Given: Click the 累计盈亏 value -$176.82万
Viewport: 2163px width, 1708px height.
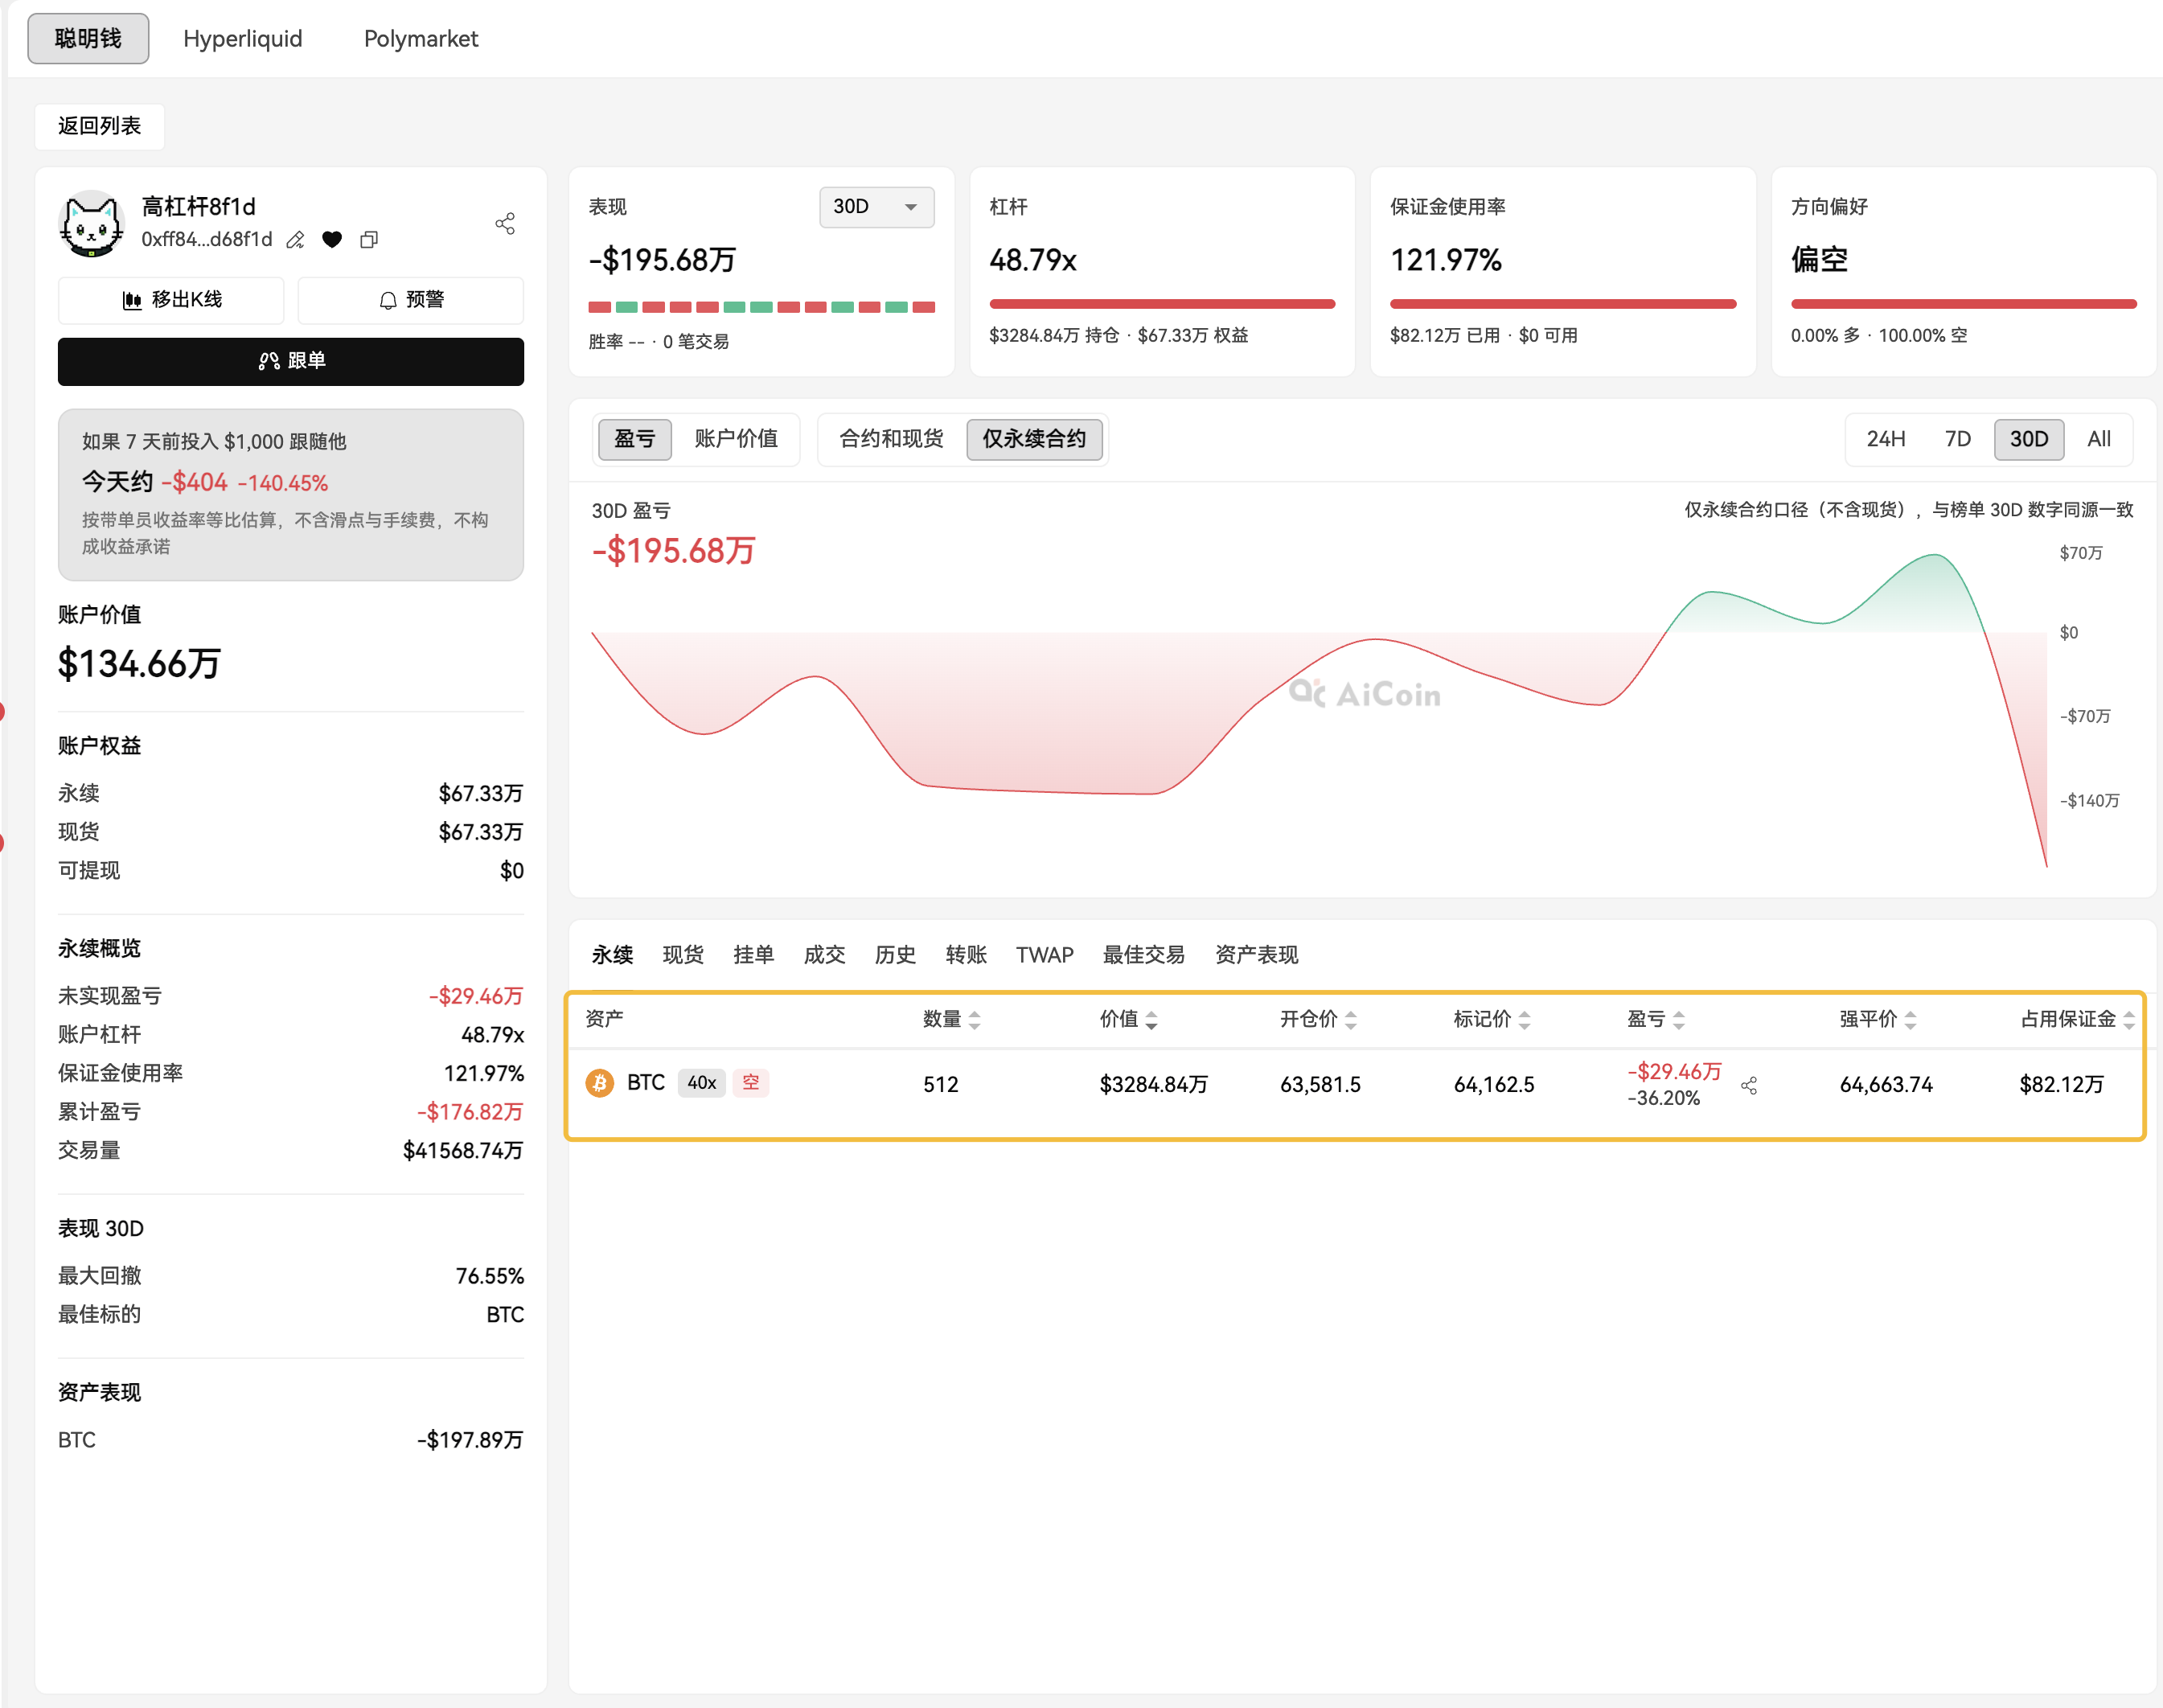Looking at the screenshot, I should (x=470, y=1112).
